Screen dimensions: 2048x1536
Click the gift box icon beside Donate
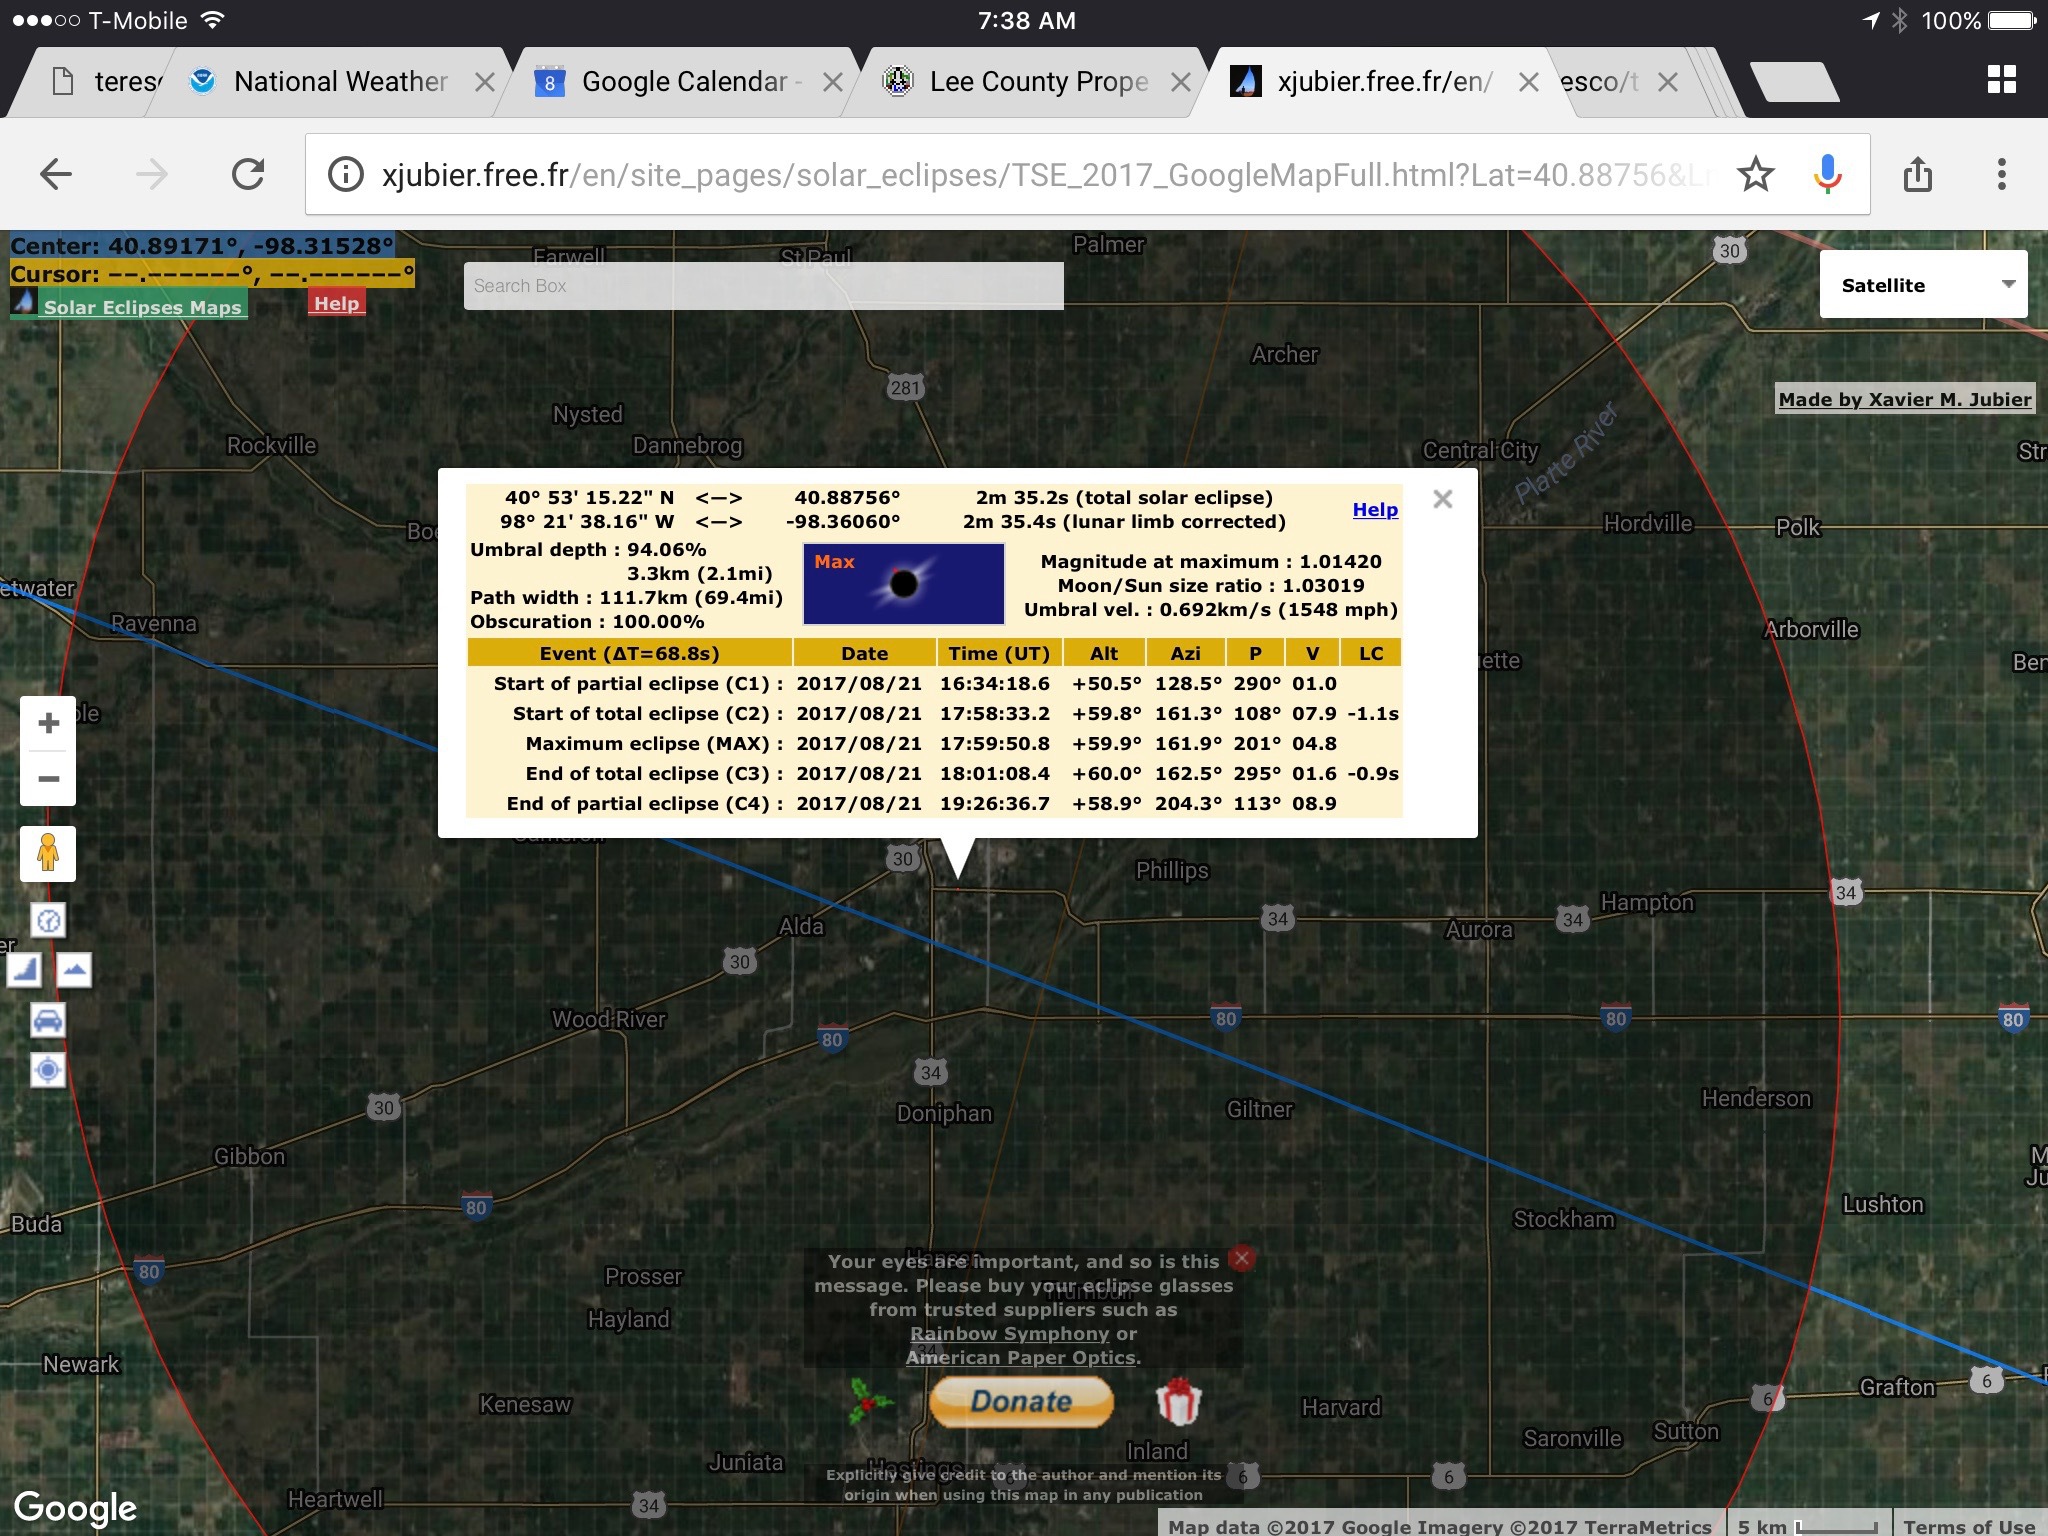[x=1178, y=1401]
